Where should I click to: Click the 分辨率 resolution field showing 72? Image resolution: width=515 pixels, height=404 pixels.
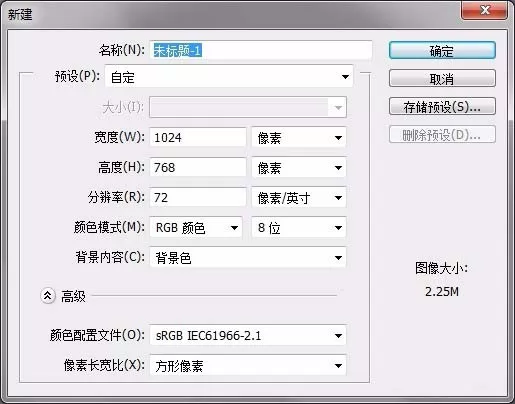[198, 198]
